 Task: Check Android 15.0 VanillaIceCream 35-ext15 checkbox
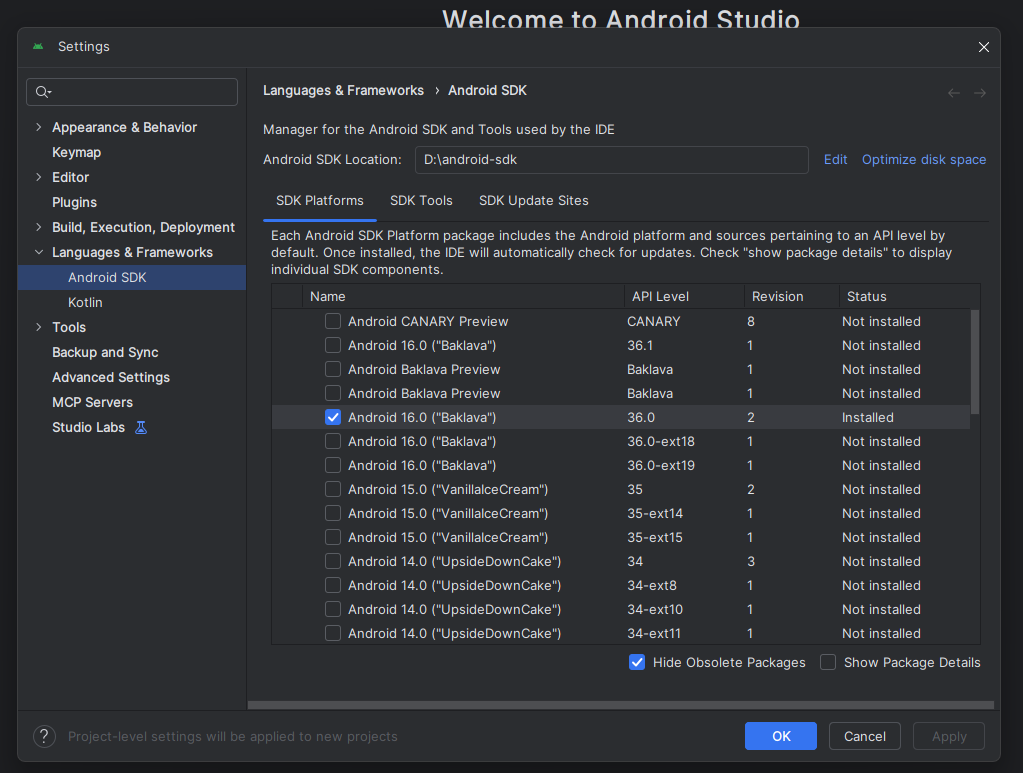click(333, 537)
